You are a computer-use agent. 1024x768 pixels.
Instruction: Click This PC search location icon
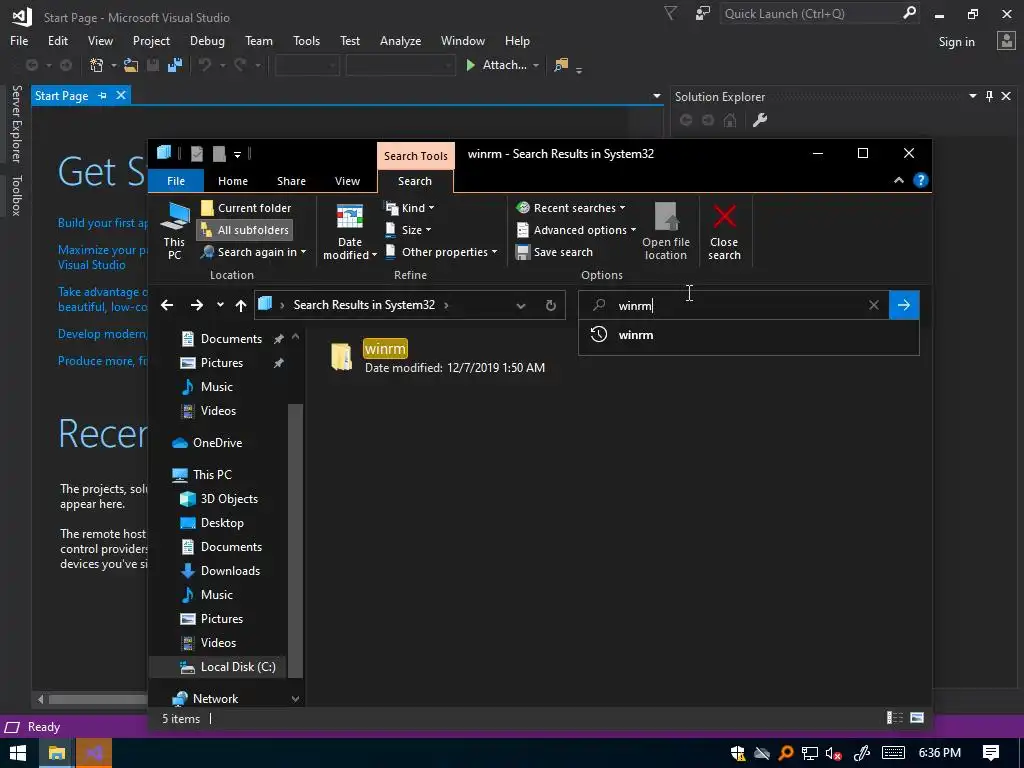coord(174,230)
